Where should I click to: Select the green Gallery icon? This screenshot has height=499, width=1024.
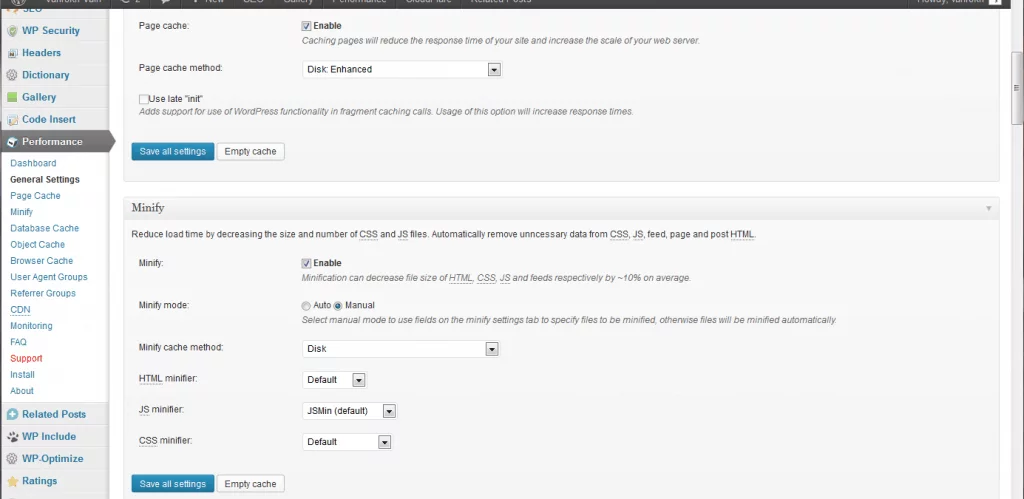tap(12, 97)
